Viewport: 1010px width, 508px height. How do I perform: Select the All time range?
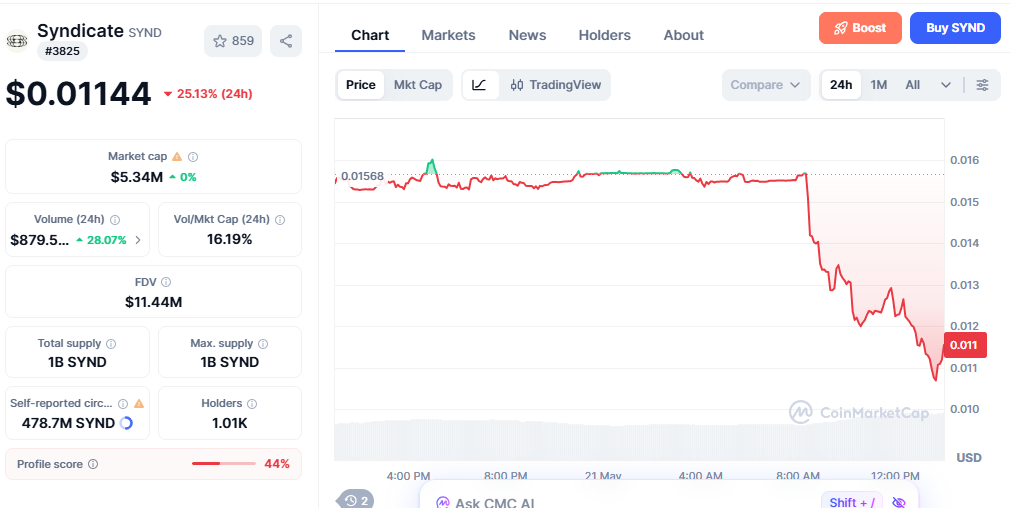pos(913,85)
